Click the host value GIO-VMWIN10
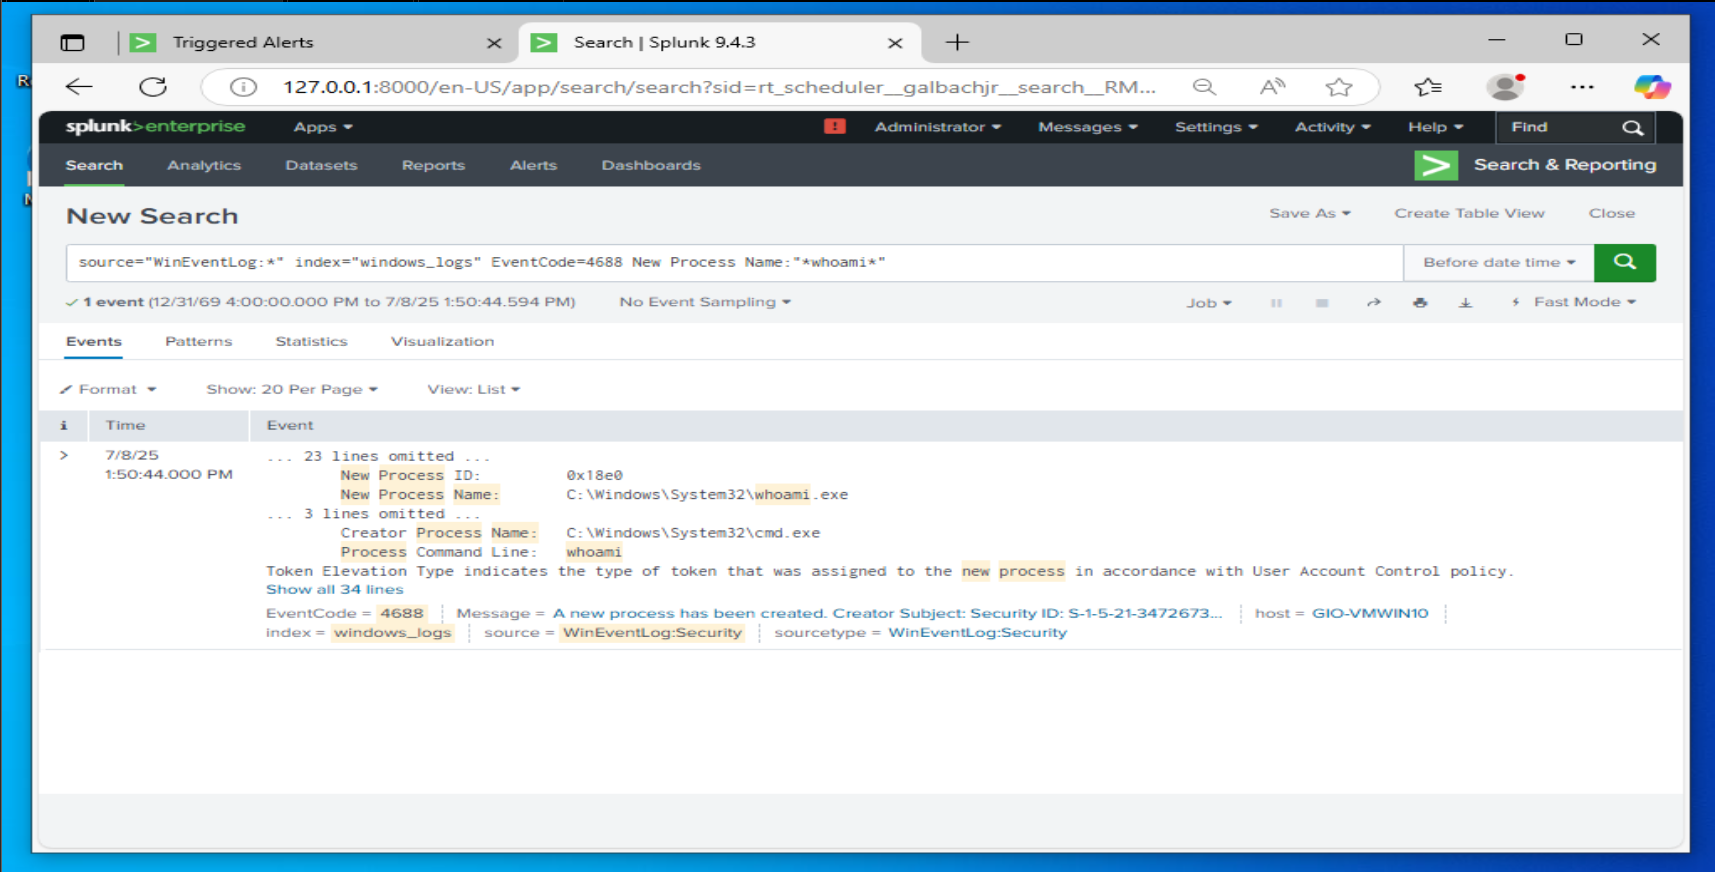Screen dimensions: 1715x872 [1370, 613]
